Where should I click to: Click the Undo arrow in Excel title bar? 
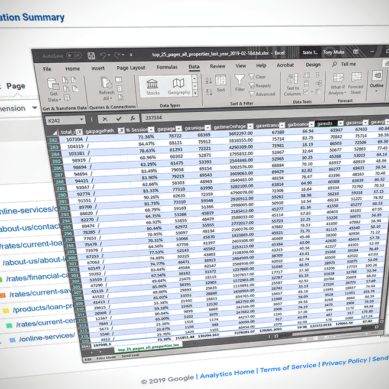pyautogui.click(x=103, y=55)
